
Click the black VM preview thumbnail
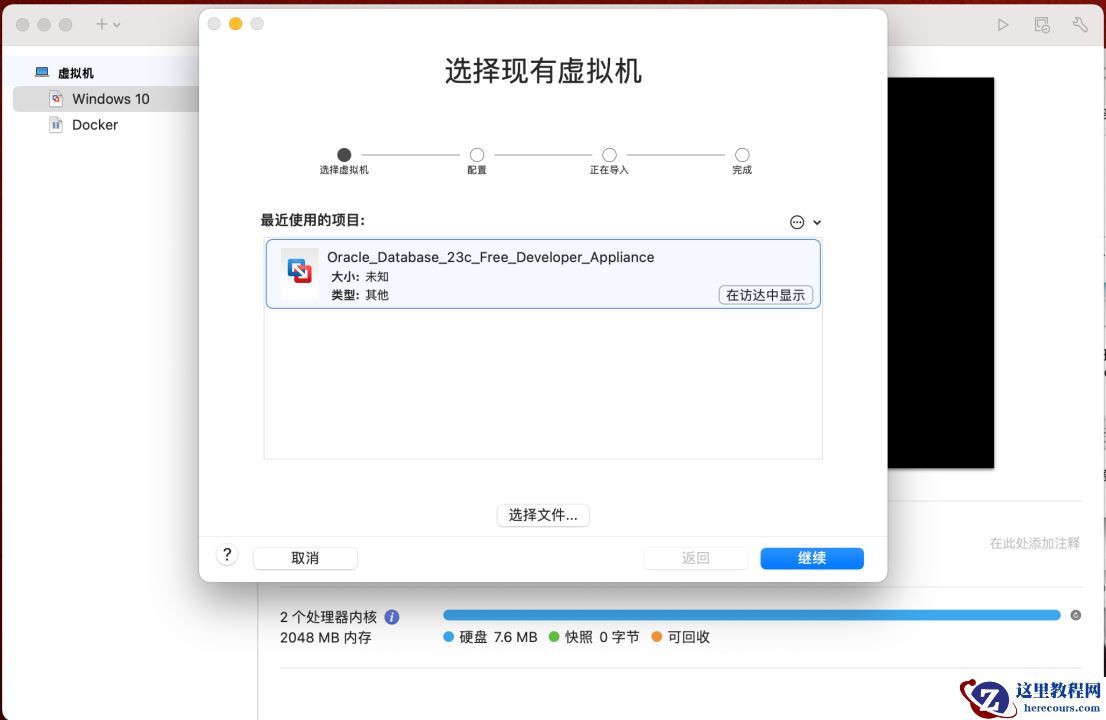pyautogui.click(x=941, y=273)
